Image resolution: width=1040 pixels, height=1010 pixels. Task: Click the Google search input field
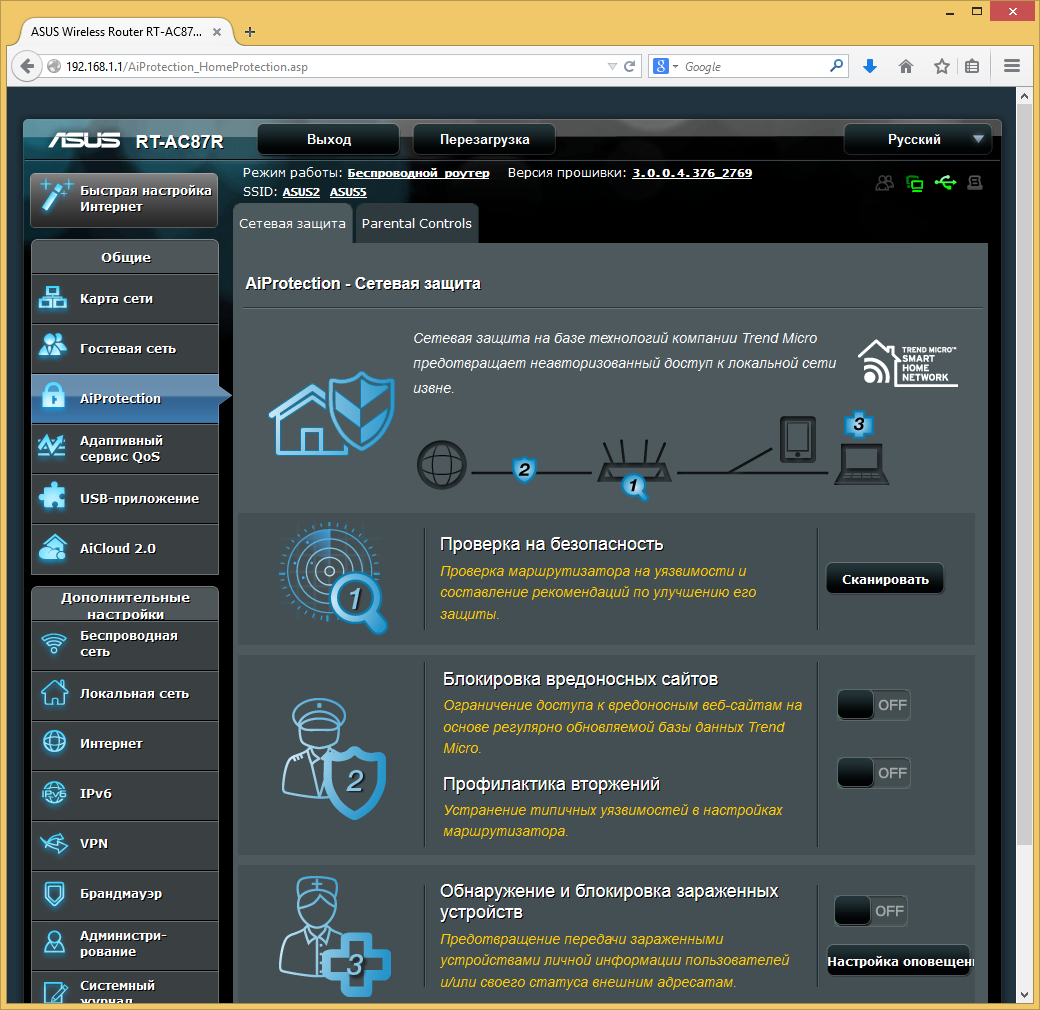click(x=754, y=66)
